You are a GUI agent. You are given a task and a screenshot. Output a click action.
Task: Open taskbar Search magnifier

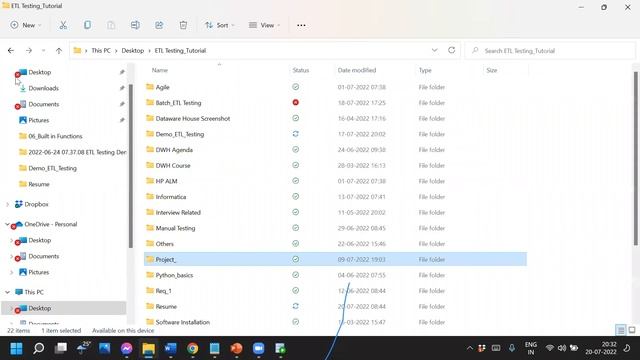39,349
